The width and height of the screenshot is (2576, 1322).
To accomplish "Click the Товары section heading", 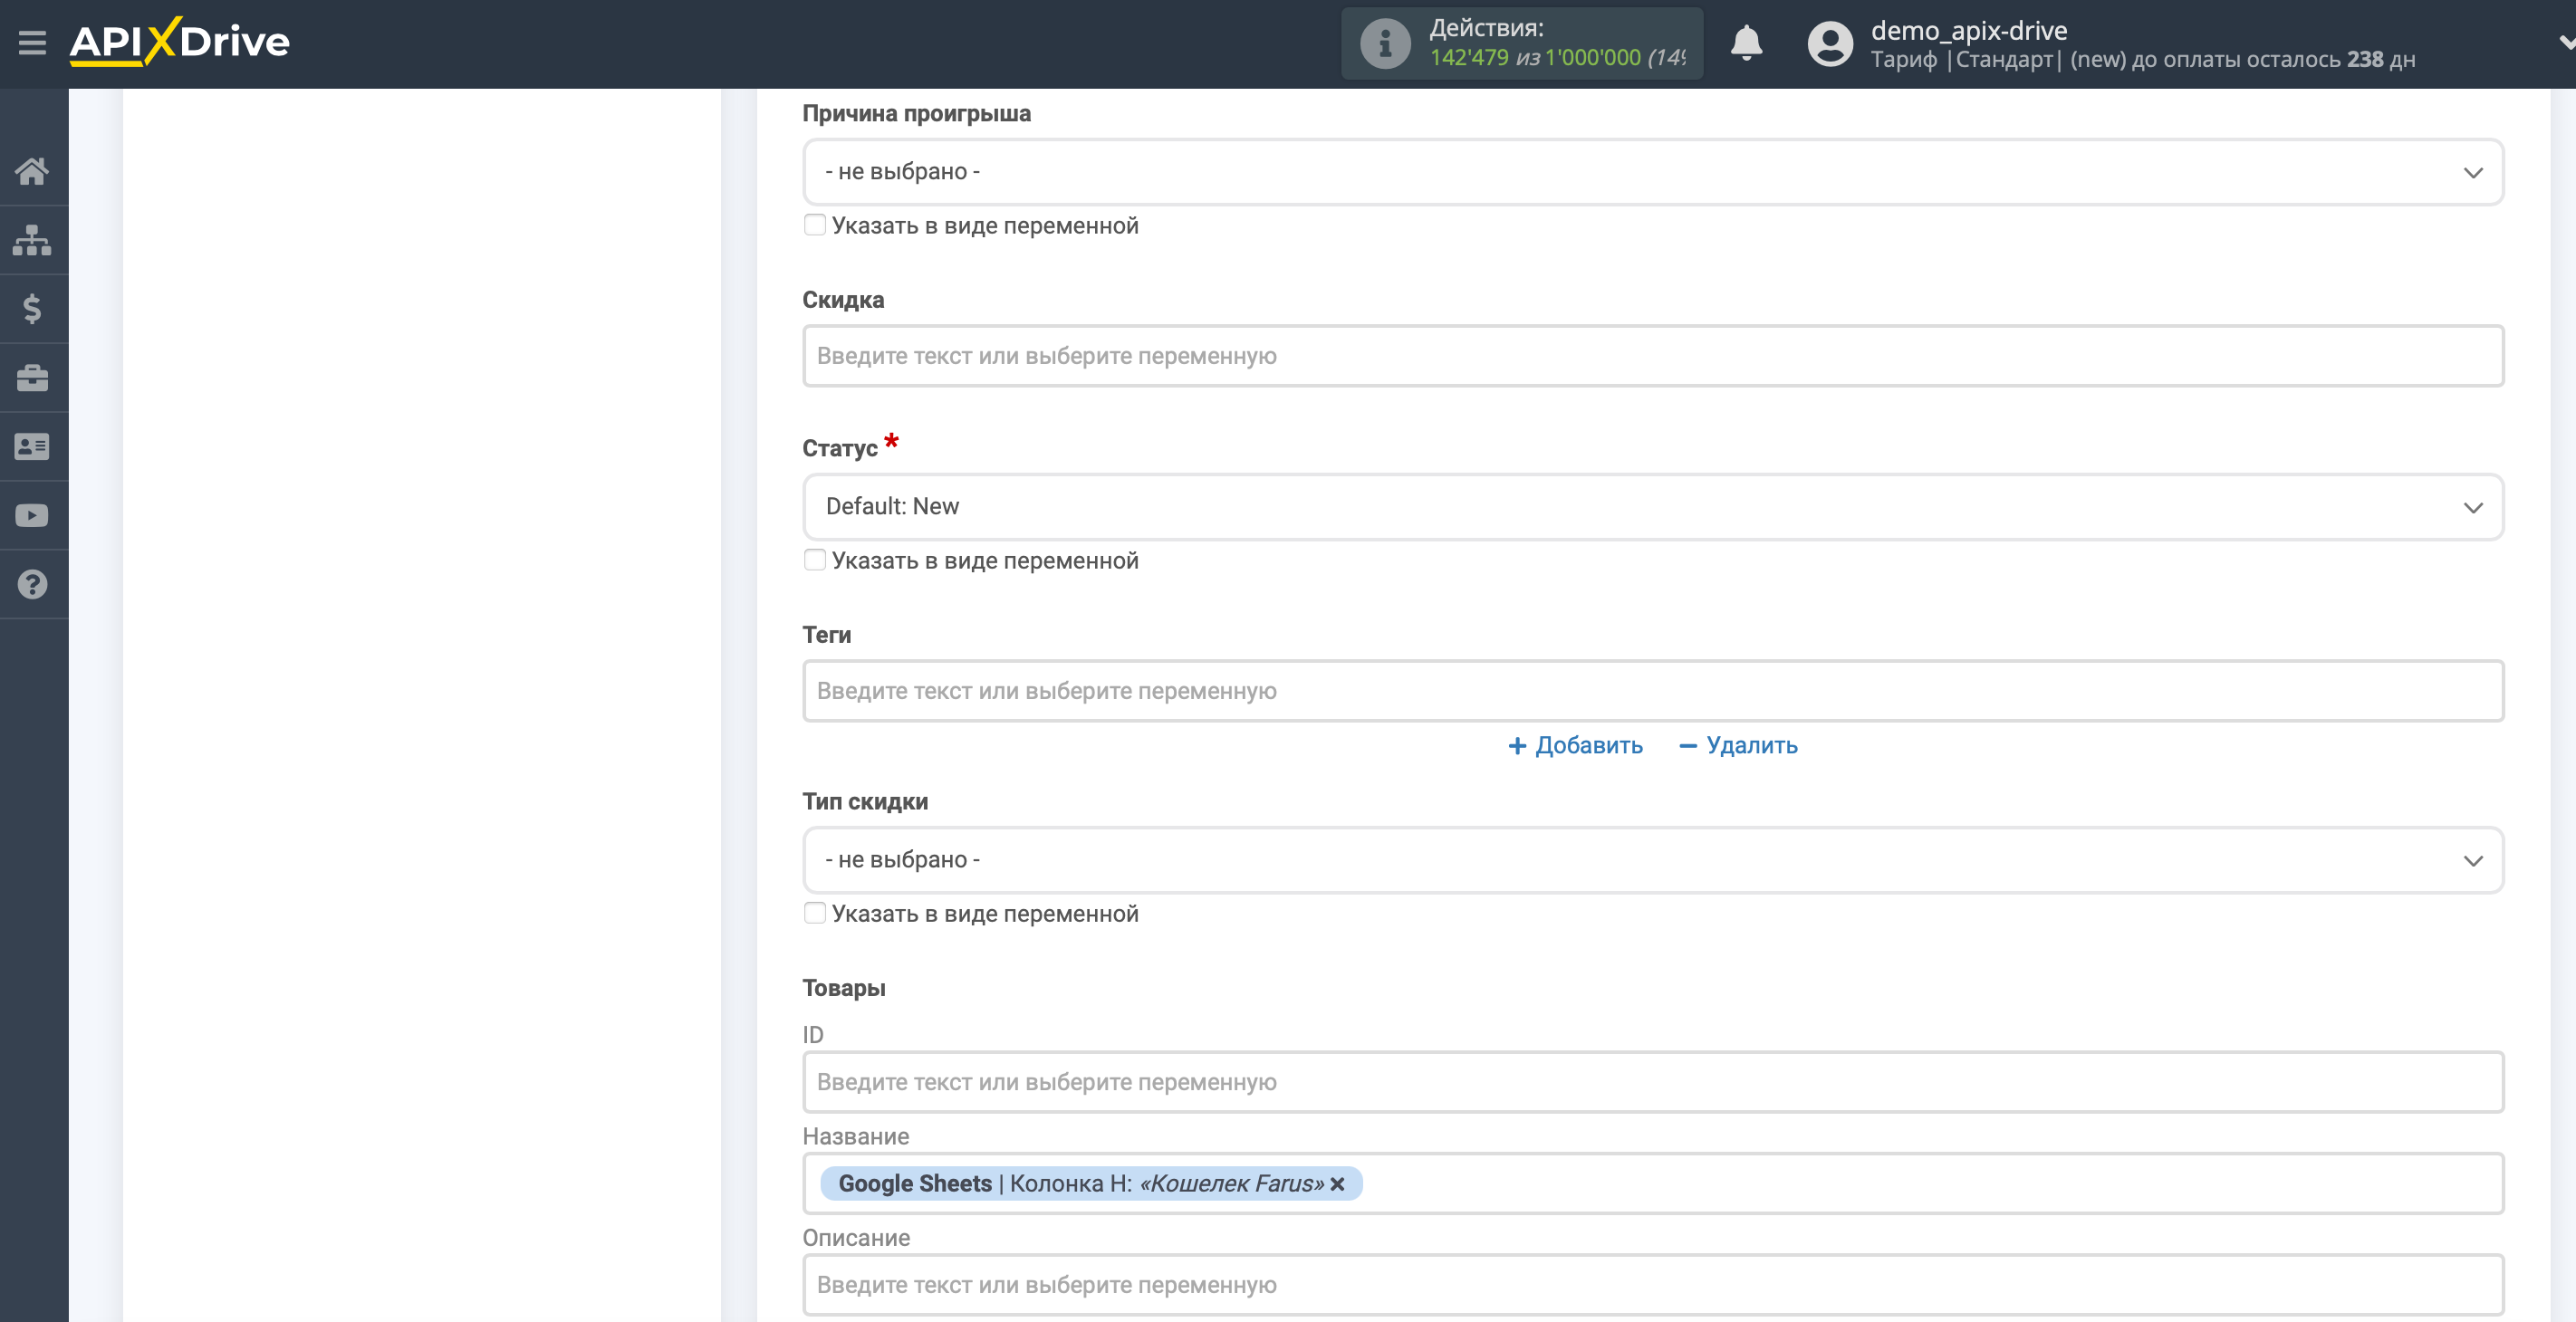I will tap(843, 988).
